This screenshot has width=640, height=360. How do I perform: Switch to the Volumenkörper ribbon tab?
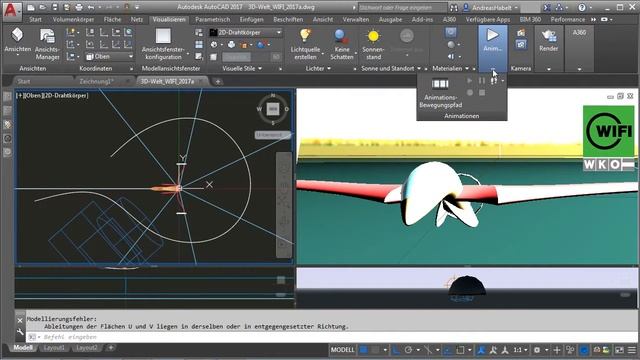[x=73, y=19]
